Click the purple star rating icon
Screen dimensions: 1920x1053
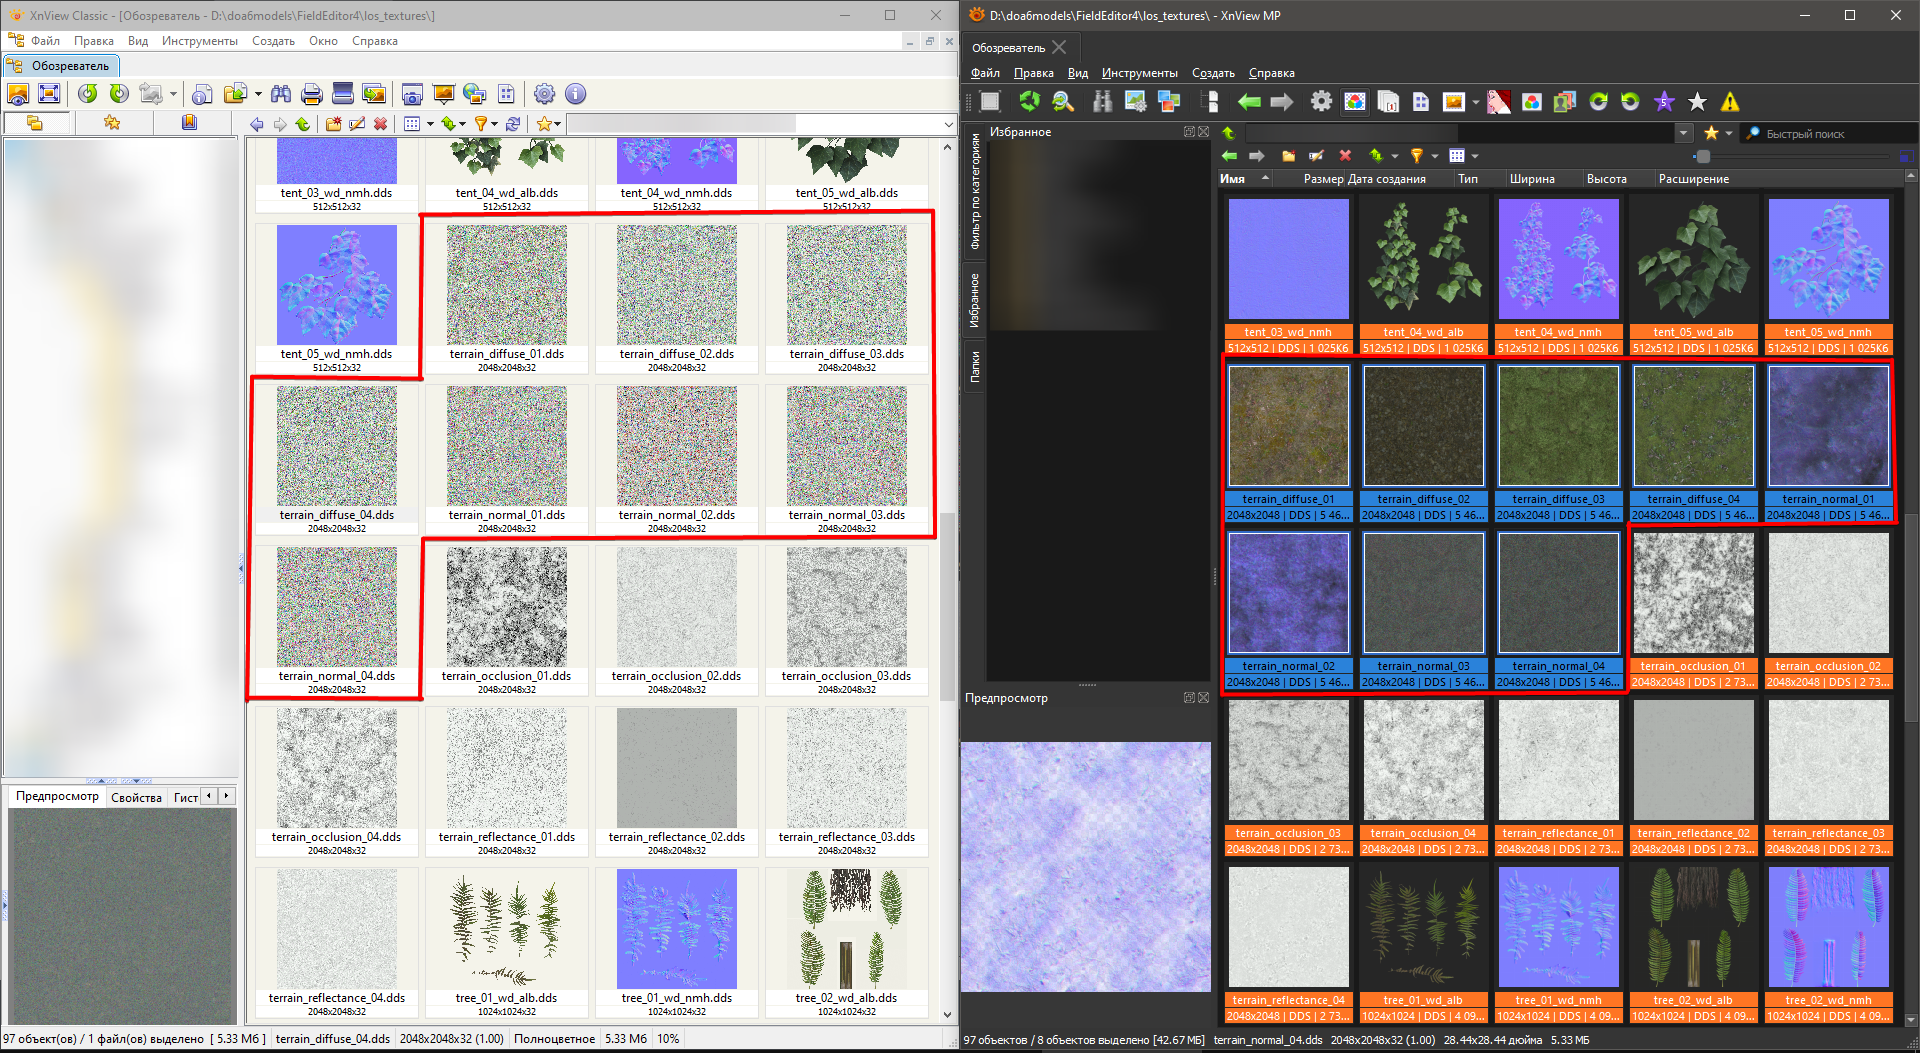pyautogui.click(x=1664, y=102)
